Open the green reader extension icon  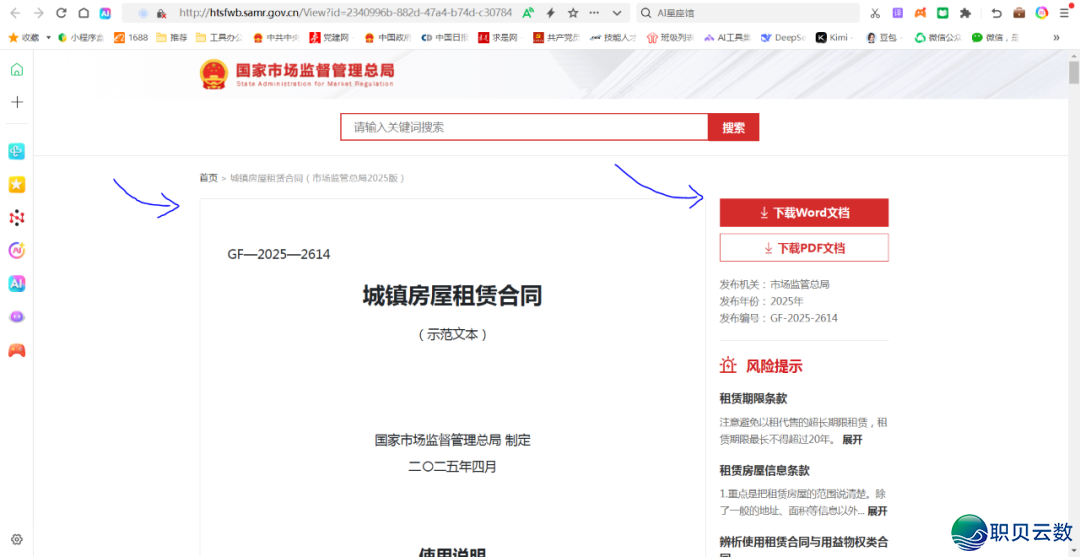point(942,12)
